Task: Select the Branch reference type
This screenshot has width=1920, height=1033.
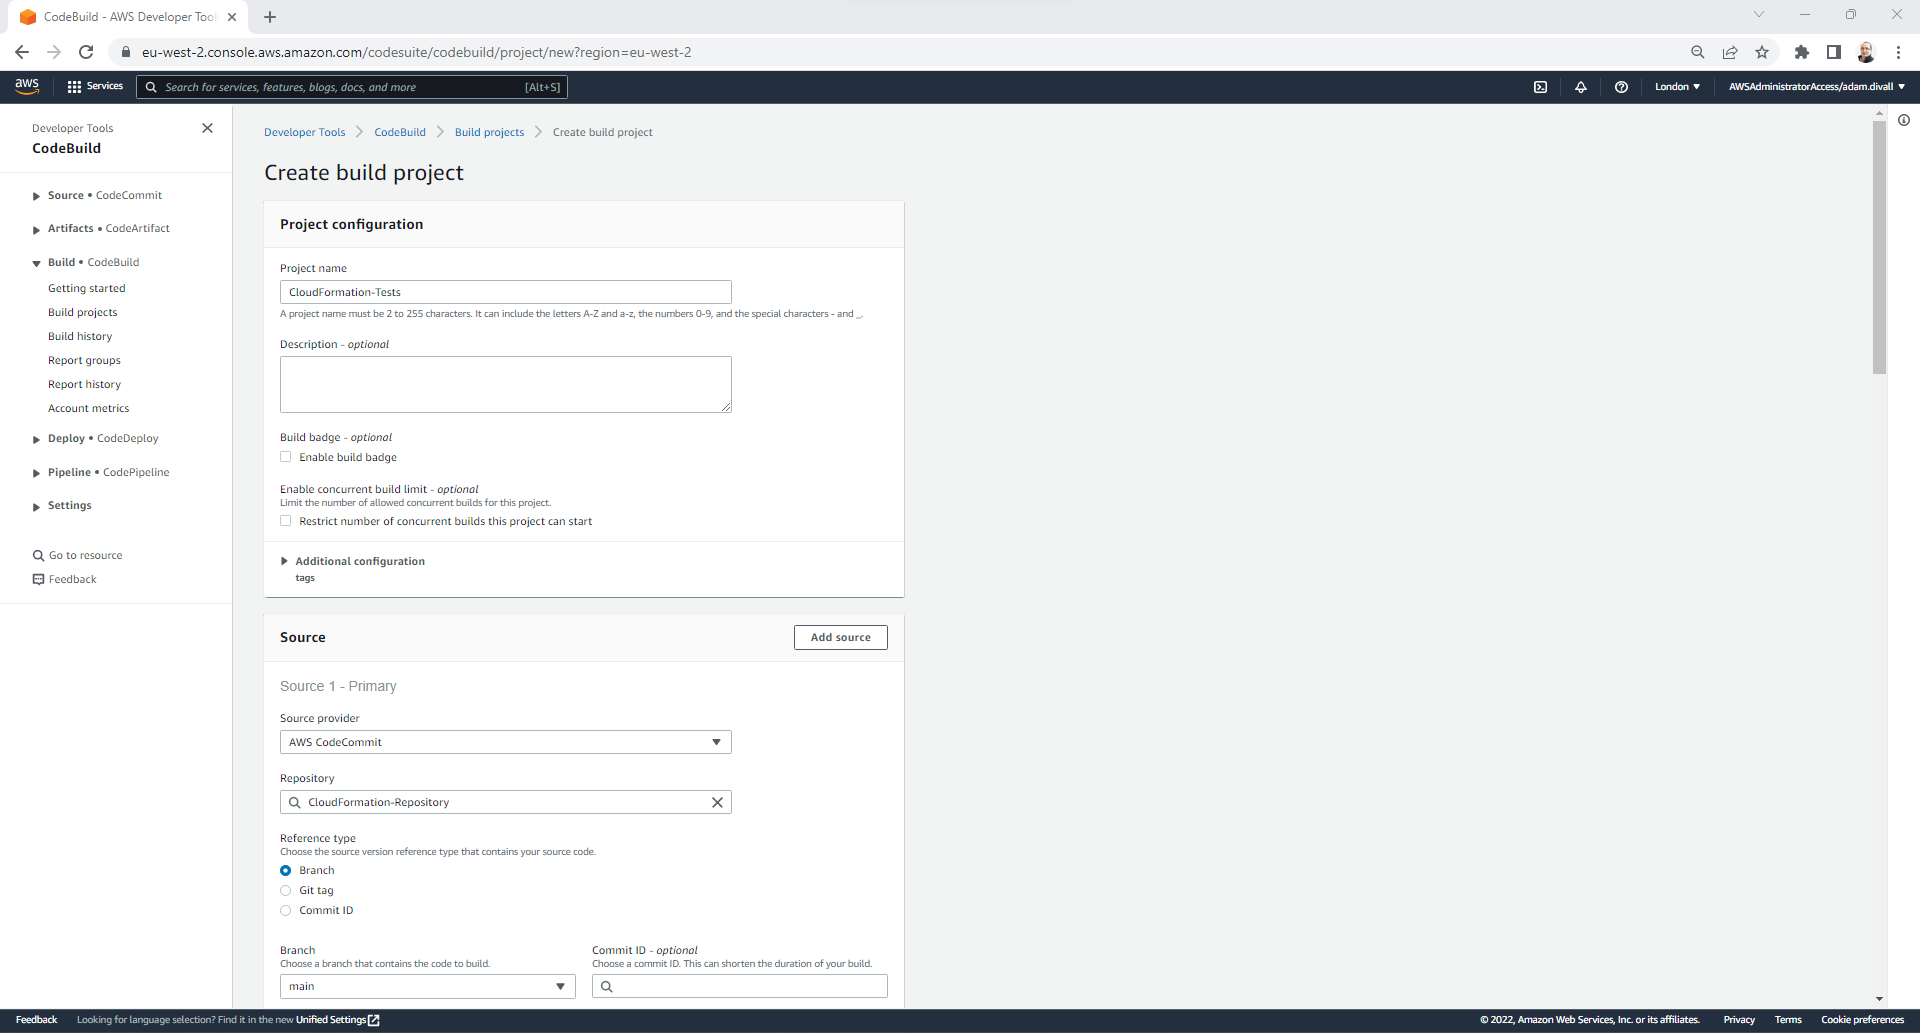Action: pos(286,870)
